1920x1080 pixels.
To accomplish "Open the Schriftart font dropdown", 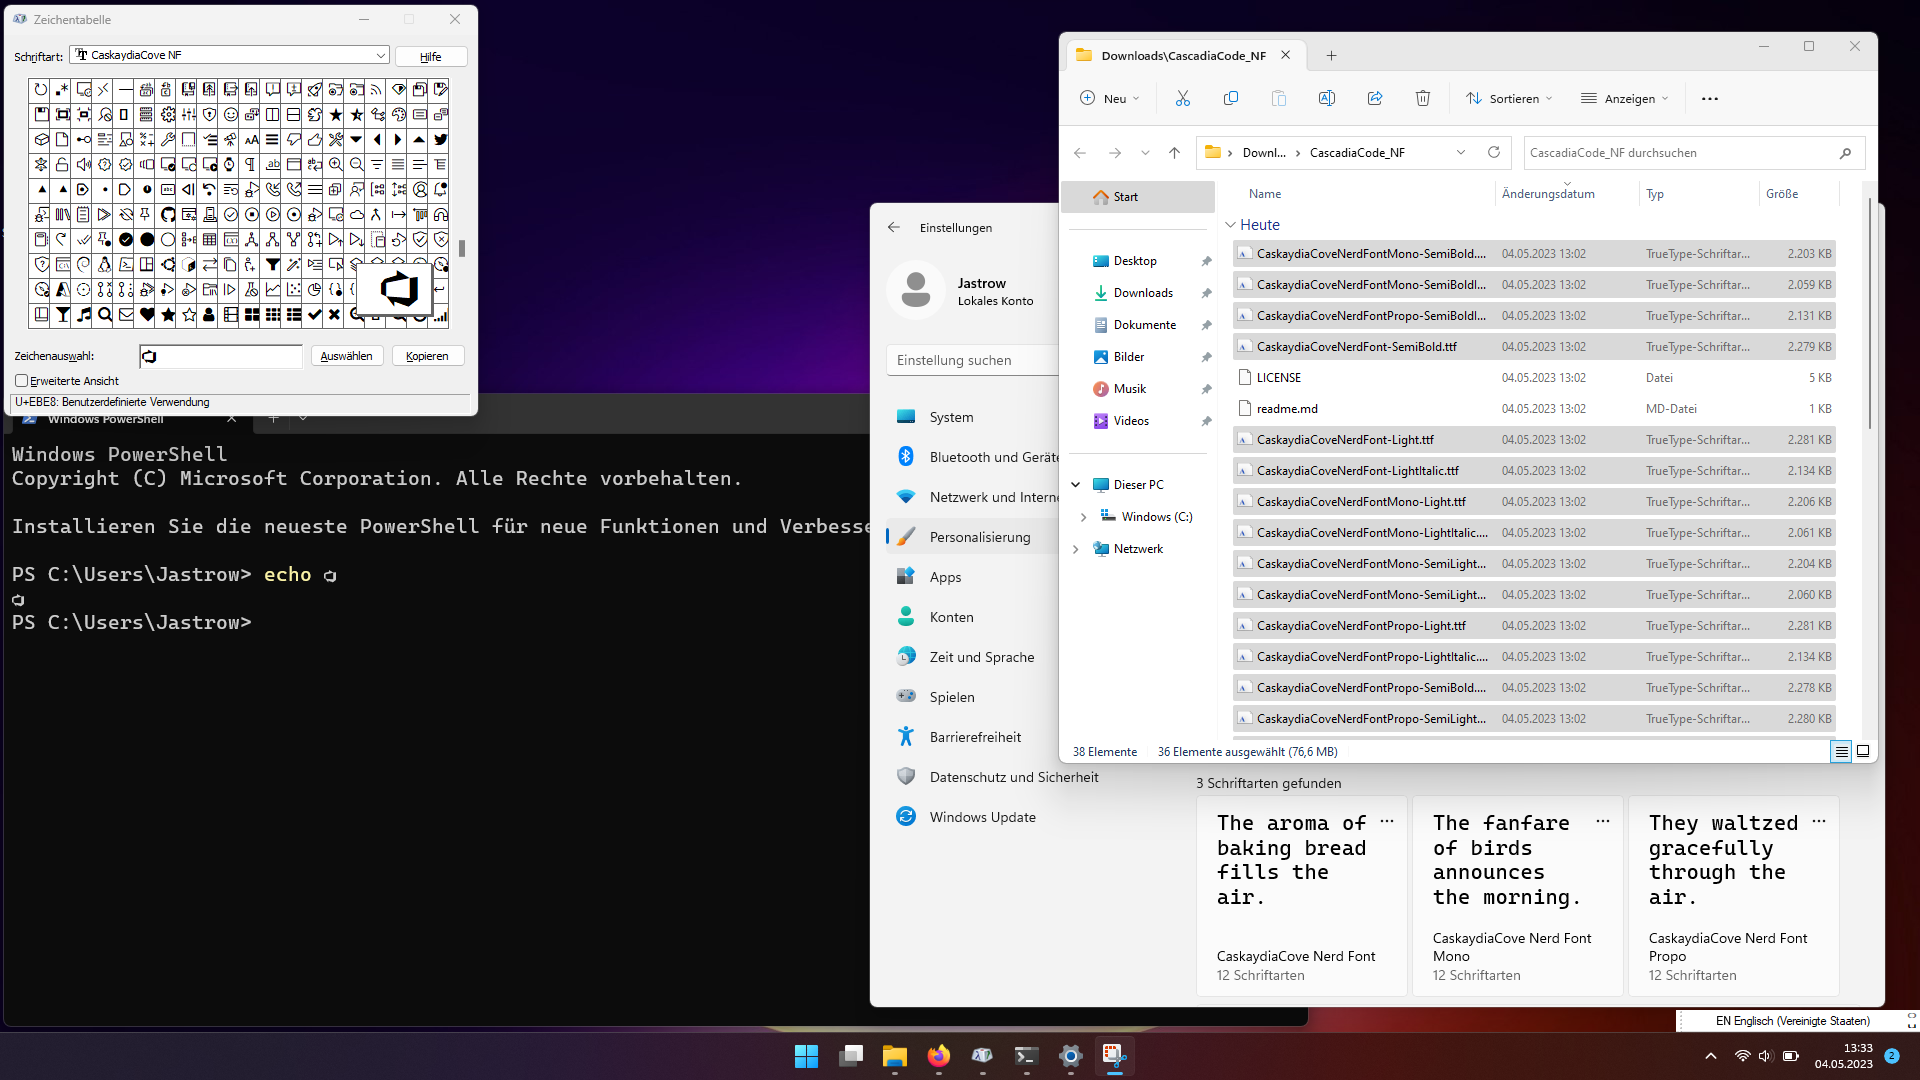I will pos(380,55).
